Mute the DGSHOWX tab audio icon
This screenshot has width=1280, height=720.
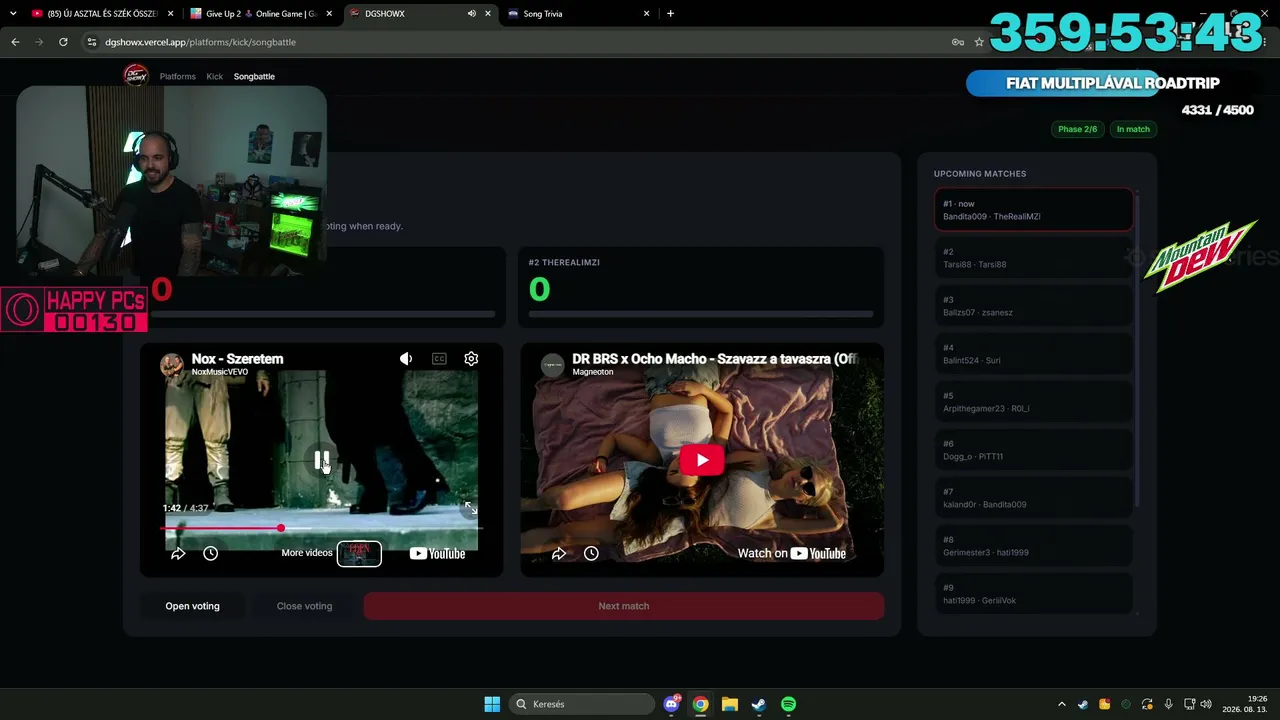point(471,13)
